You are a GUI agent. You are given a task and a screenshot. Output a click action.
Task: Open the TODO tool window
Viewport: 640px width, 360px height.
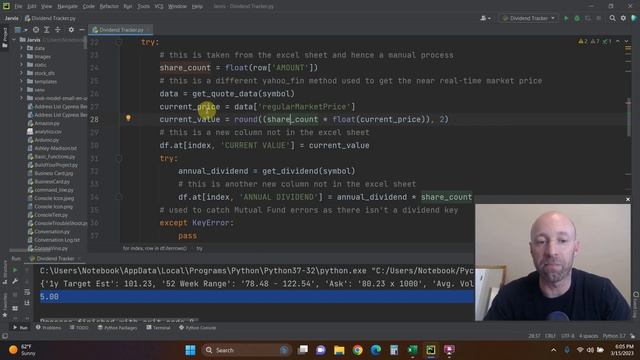[x=79, y=328]
